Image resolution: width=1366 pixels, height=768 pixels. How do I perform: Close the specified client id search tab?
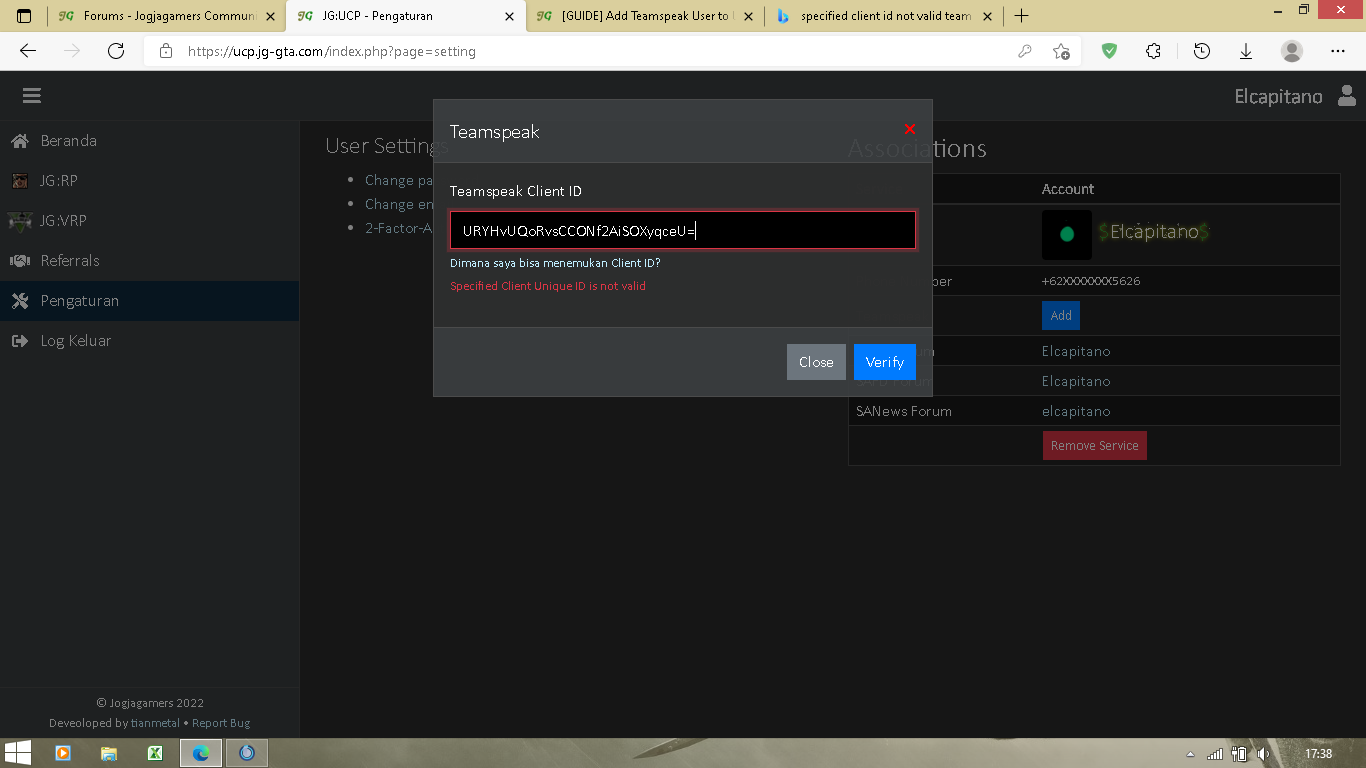[988, 17]
